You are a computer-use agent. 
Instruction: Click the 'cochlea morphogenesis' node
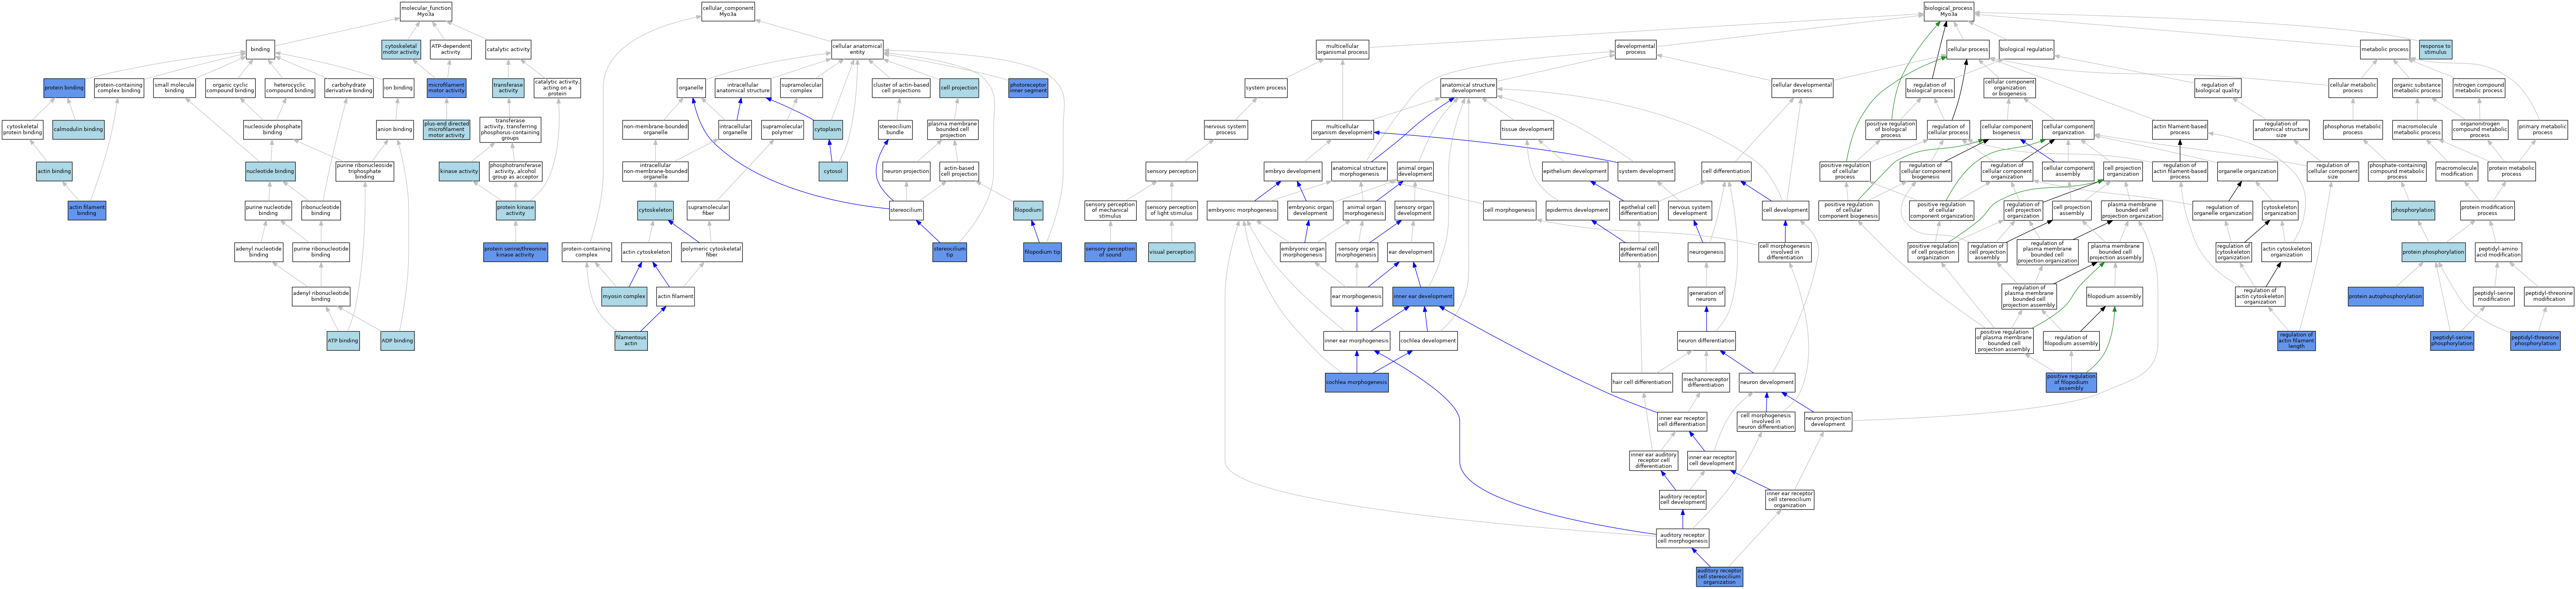[1356, 382]
